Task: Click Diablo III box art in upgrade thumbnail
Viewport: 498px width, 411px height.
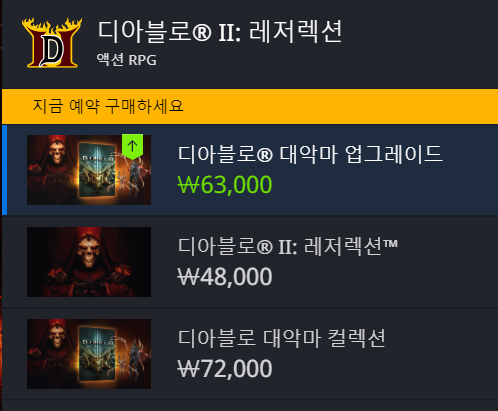Action: click(97, 169)
